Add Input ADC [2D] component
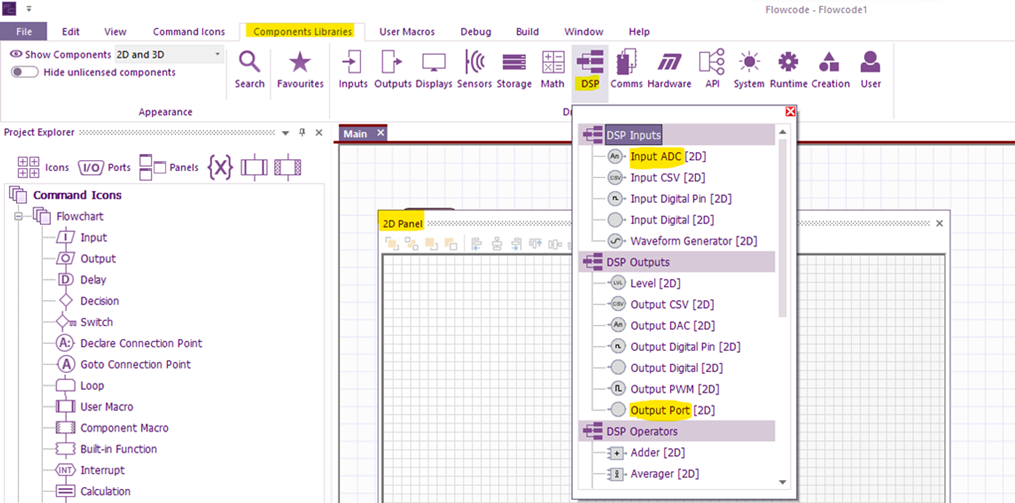This screenshot has height=503, width=1015. pyautogui.click(x=657, y=156)
